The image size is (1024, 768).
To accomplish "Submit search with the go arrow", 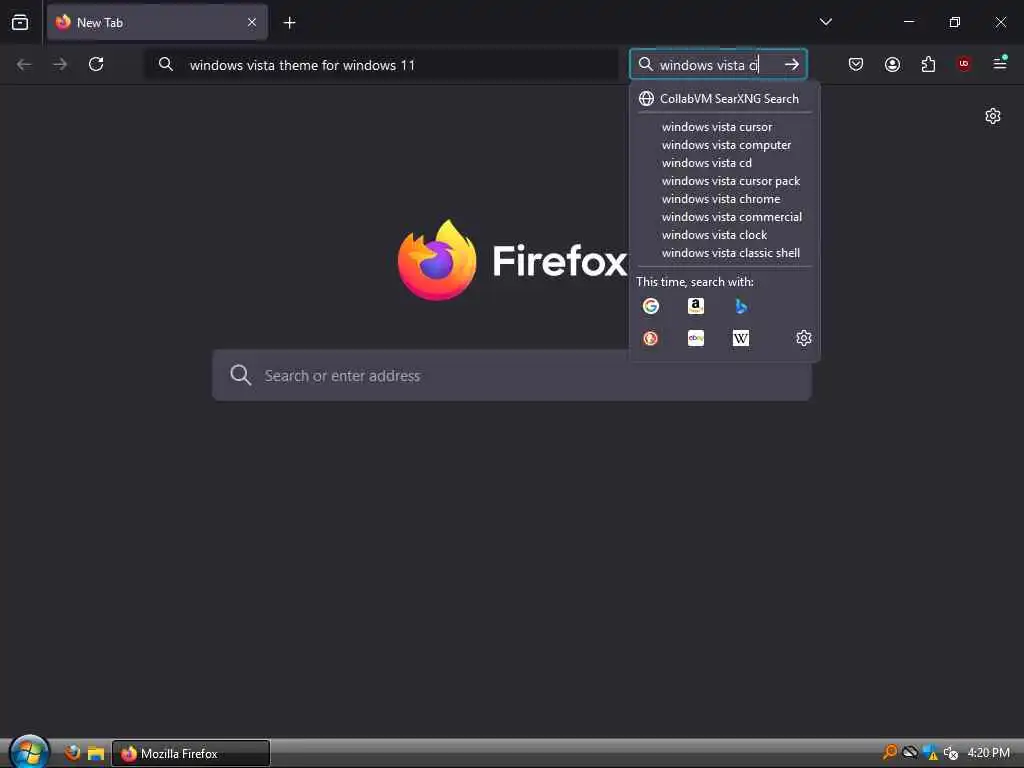I will pos(792,64).
